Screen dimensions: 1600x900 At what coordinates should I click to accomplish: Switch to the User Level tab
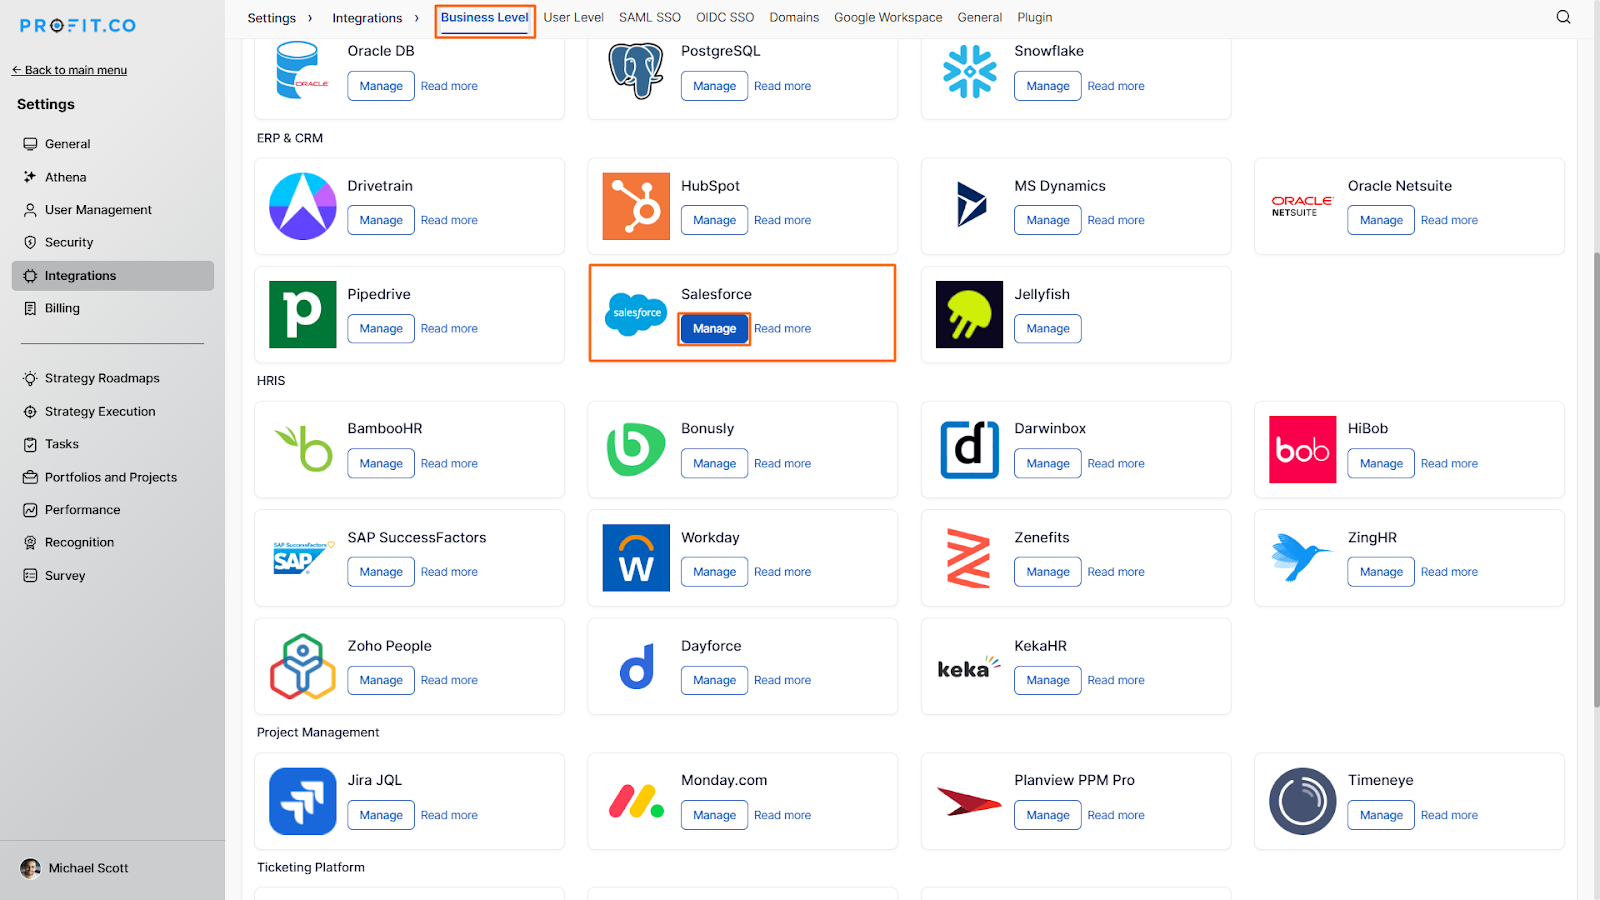(574, 17)
